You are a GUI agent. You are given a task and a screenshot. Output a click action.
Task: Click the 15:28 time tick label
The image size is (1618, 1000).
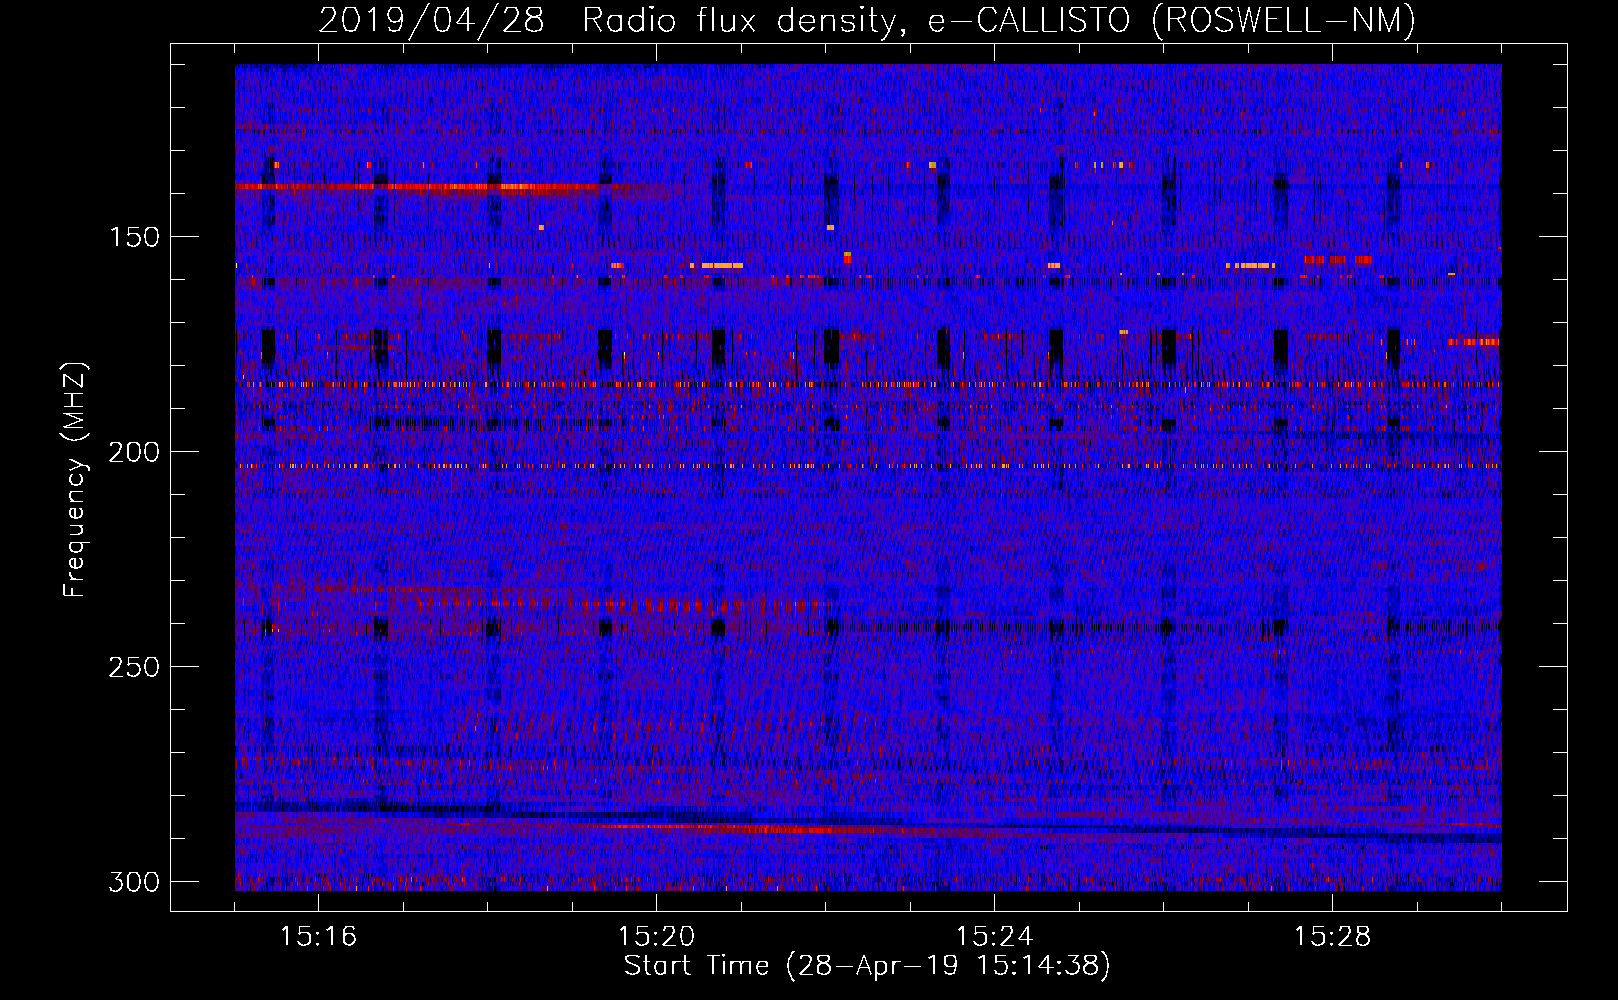tap(1332, 936)
